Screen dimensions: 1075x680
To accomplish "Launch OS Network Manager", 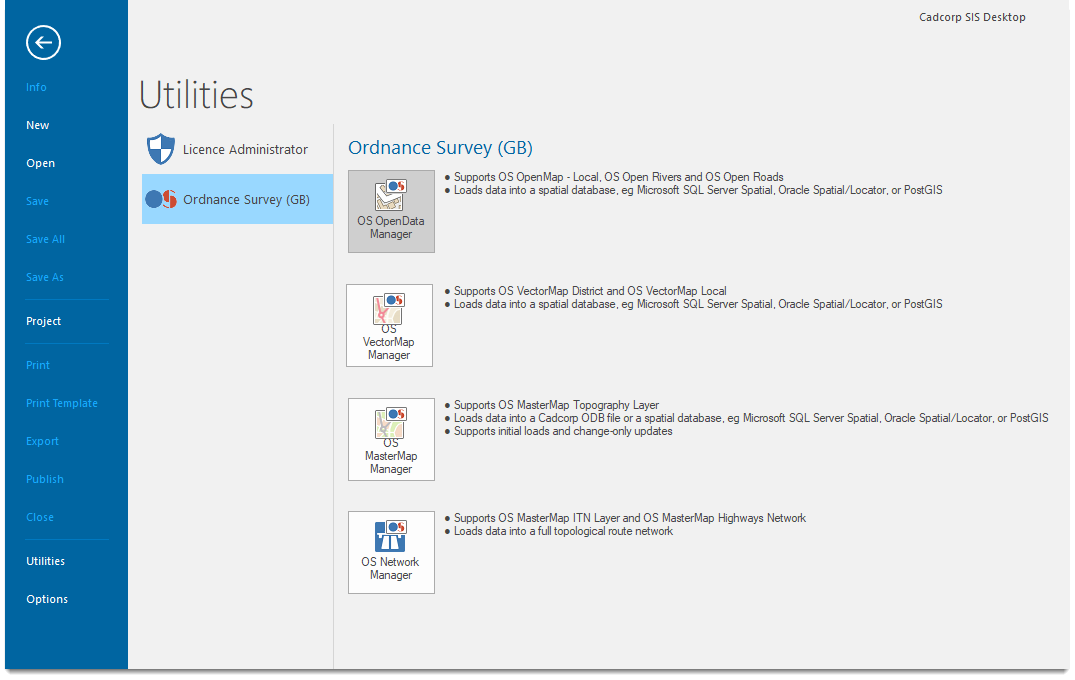I will (391, 552).
